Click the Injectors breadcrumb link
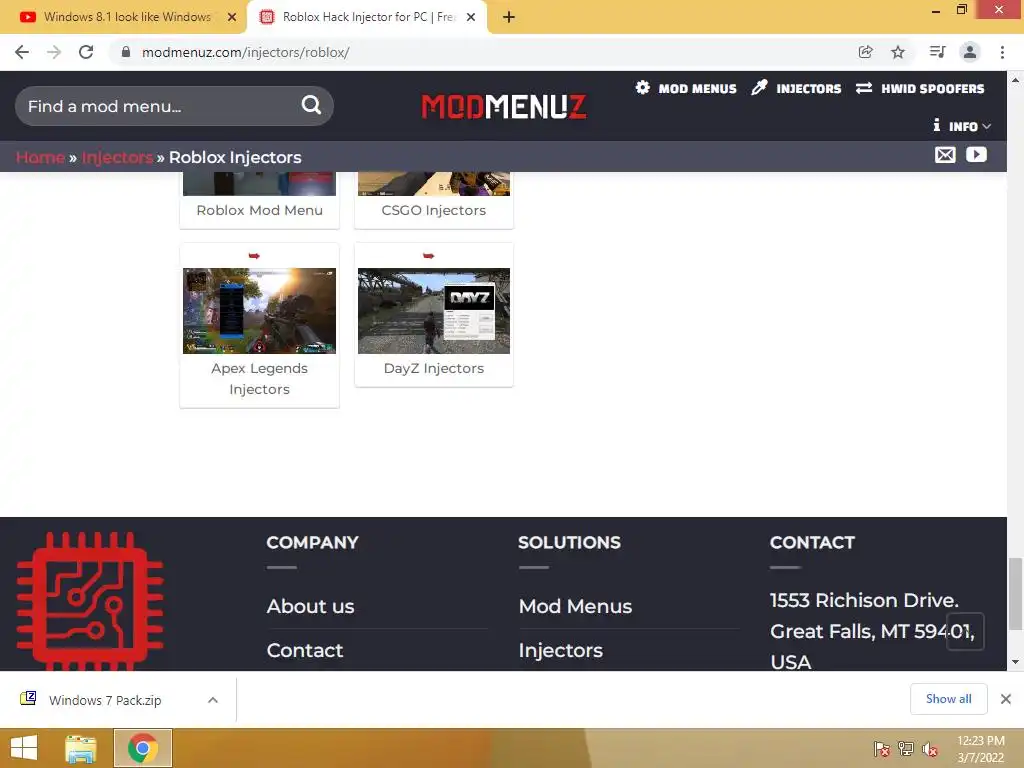The image size is (1024, 768). (x=118, y=157)
